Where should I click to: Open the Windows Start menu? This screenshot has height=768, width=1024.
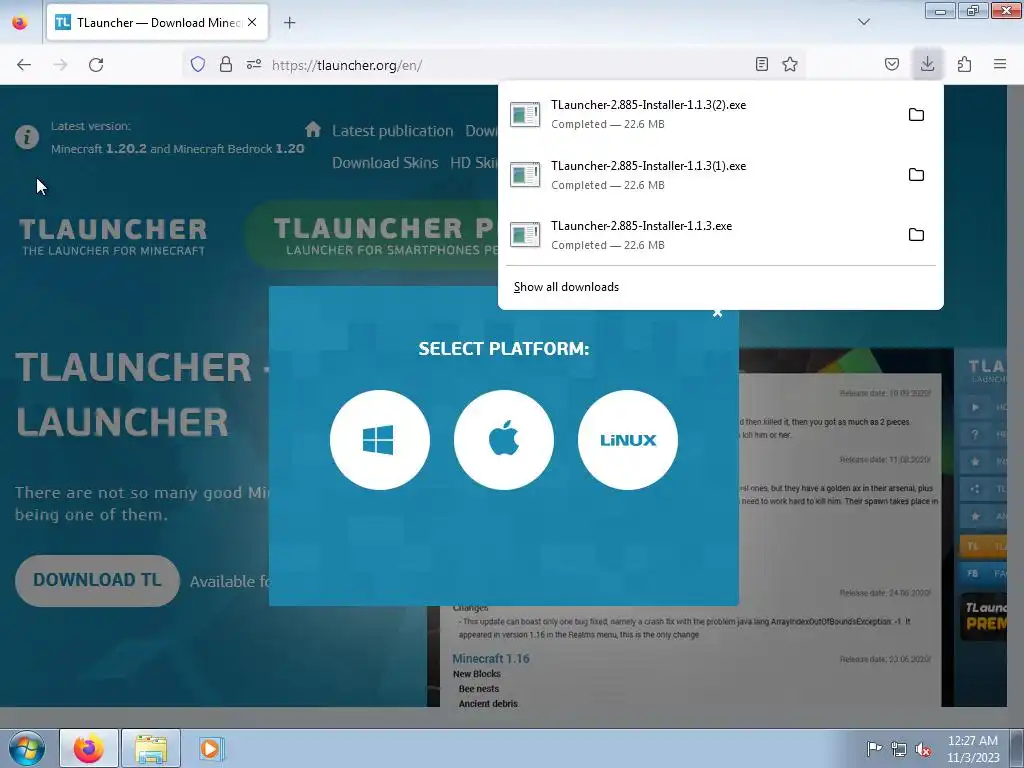tap(27, 748)
